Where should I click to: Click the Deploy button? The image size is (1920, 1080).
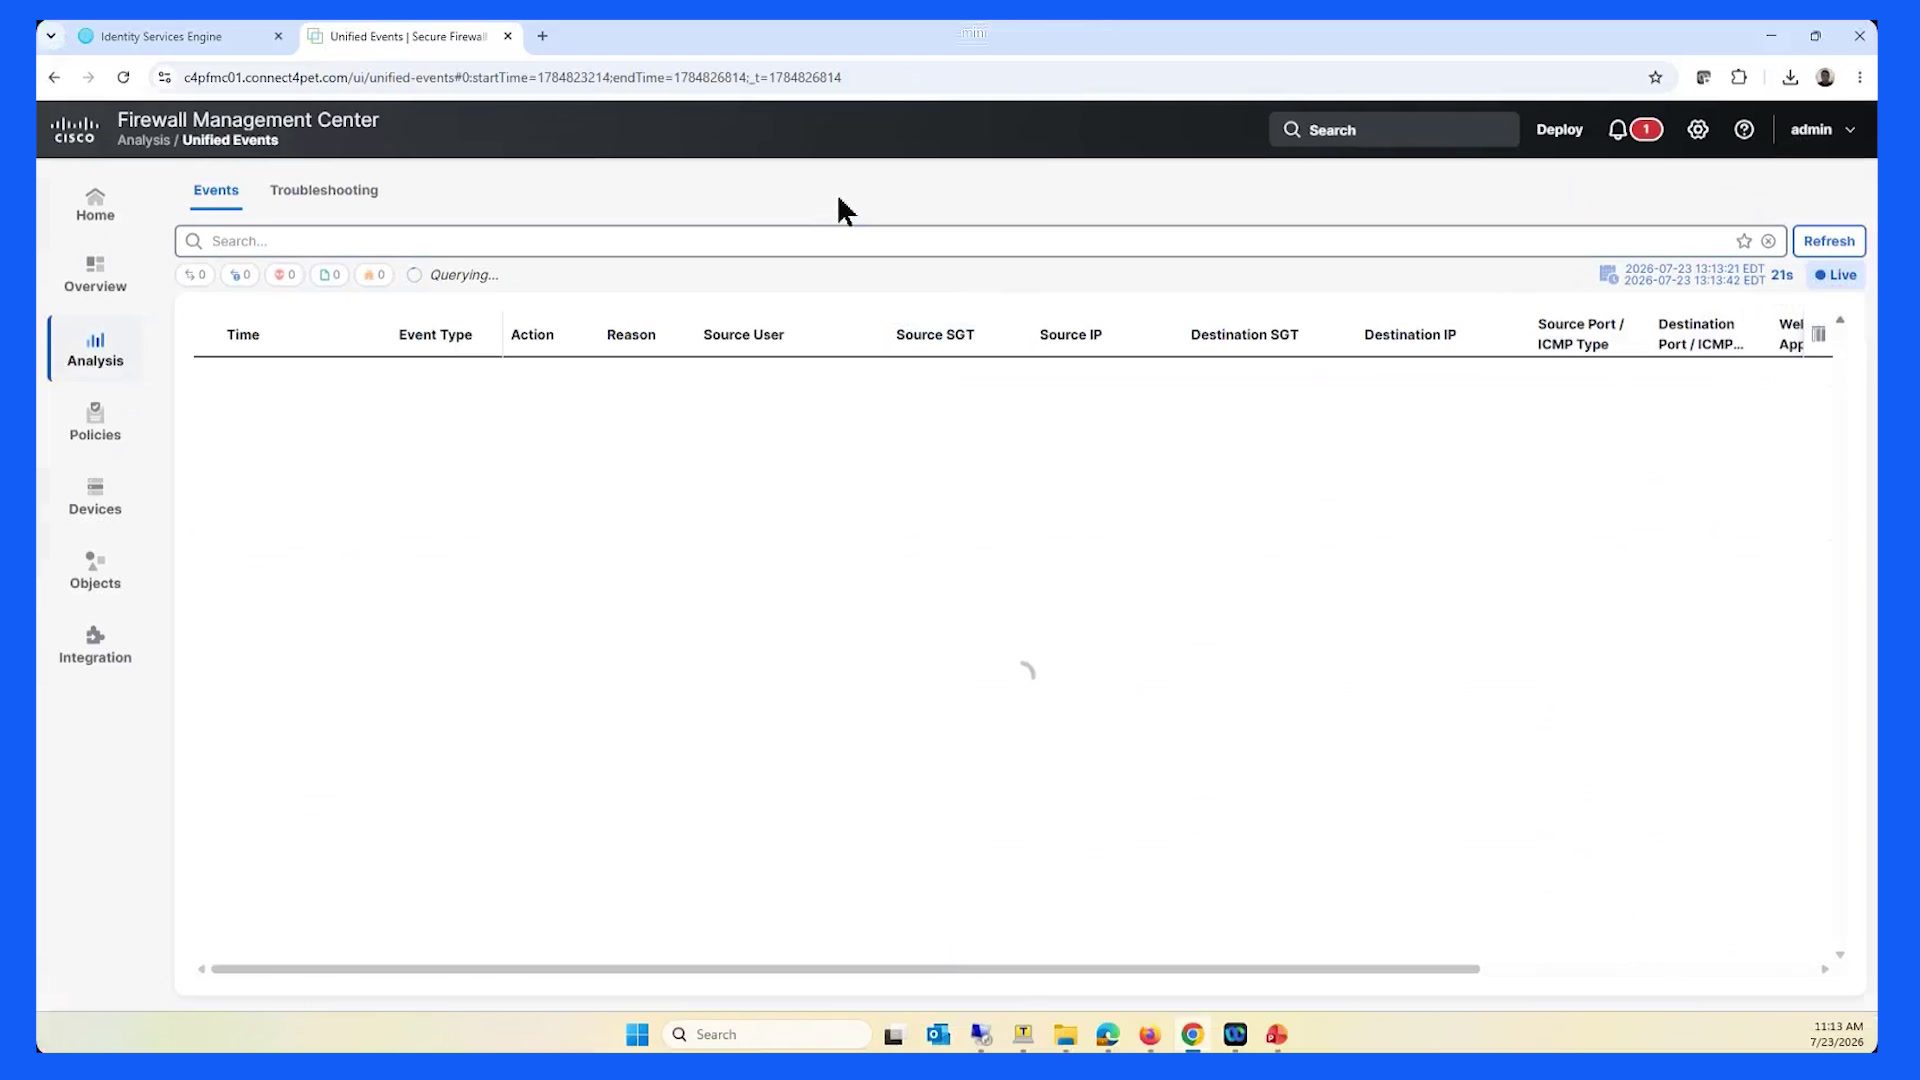pyautogui.click(x=1559, y=130)
